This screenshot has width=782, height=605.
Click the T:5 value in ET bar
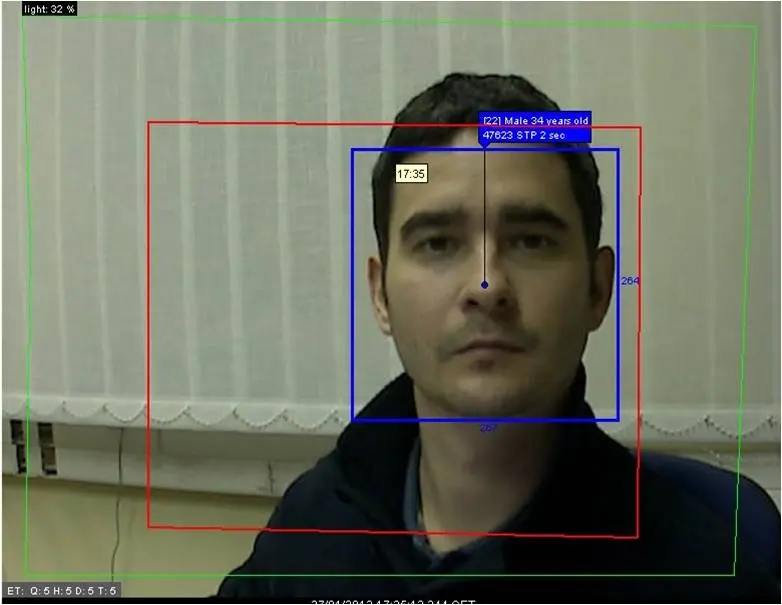(x=107, y=591)
